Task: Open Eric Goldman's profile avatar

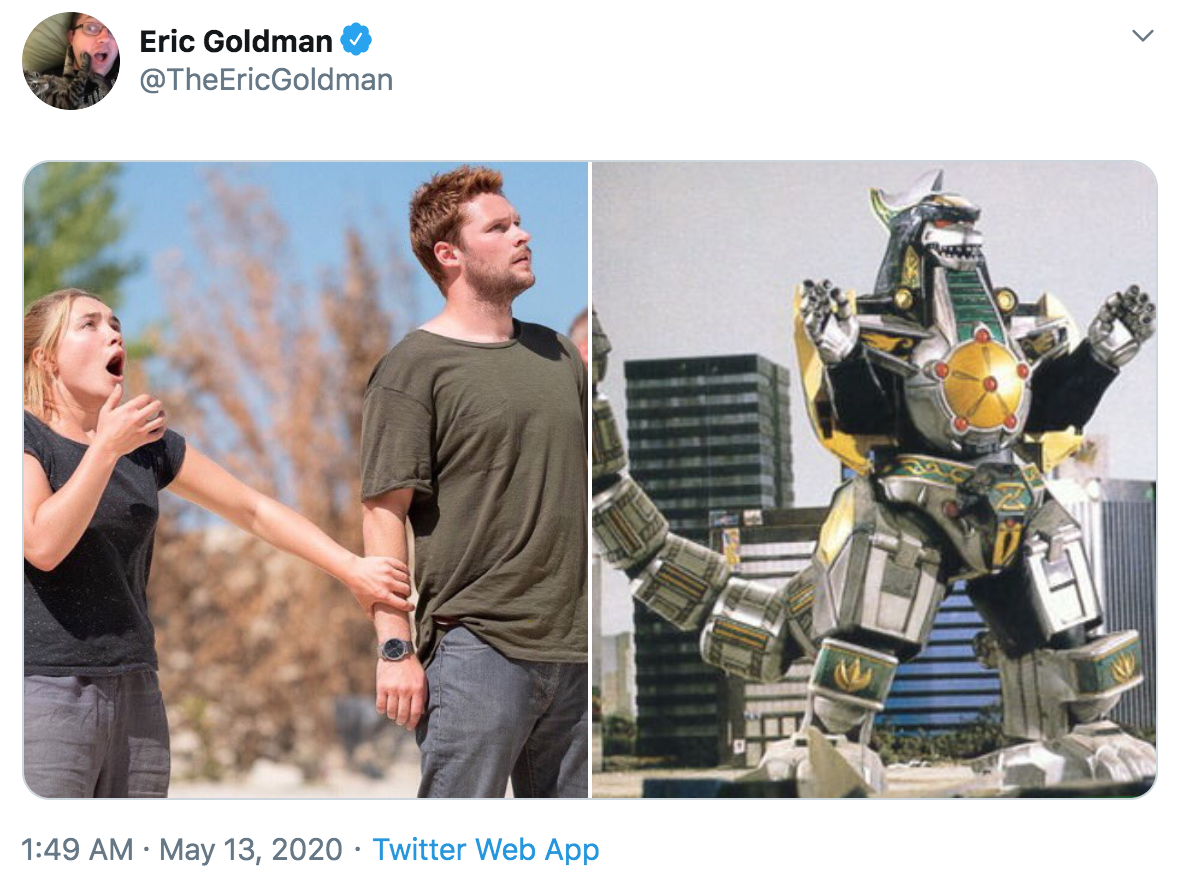Action: click(71, 61)
